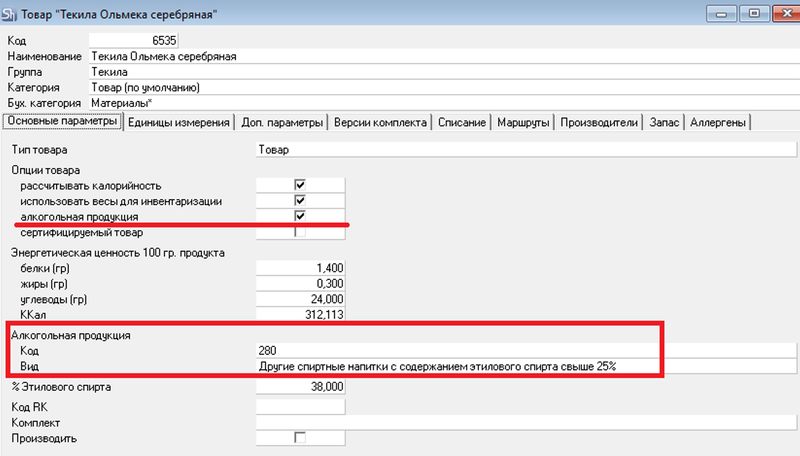Open the Тип товара field

[x=526, y=149]
